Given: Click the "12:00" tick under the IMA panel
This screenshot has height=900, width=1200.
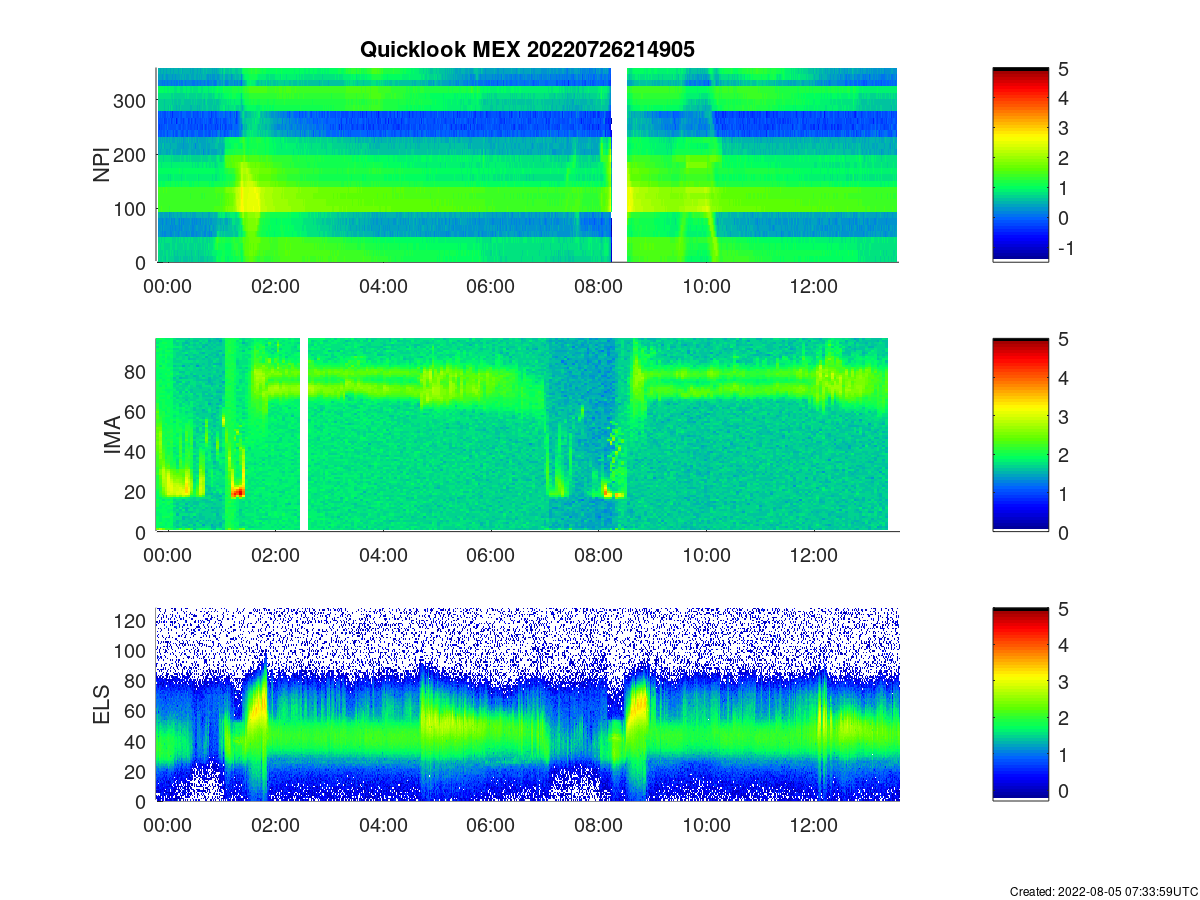Looking at the screenshot, I should click(813, 556).
